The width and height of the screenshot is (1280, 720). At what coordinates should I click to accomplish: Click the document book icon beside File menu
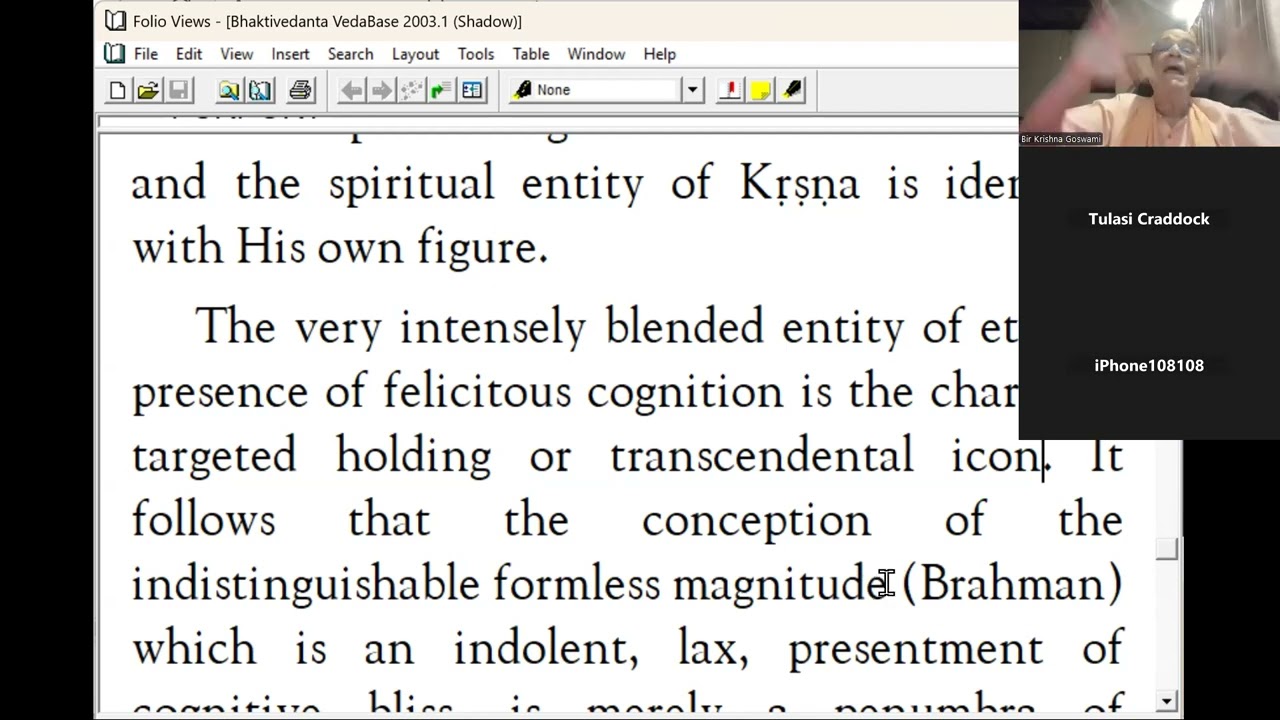pyautogui.click(x=115, y=53)
